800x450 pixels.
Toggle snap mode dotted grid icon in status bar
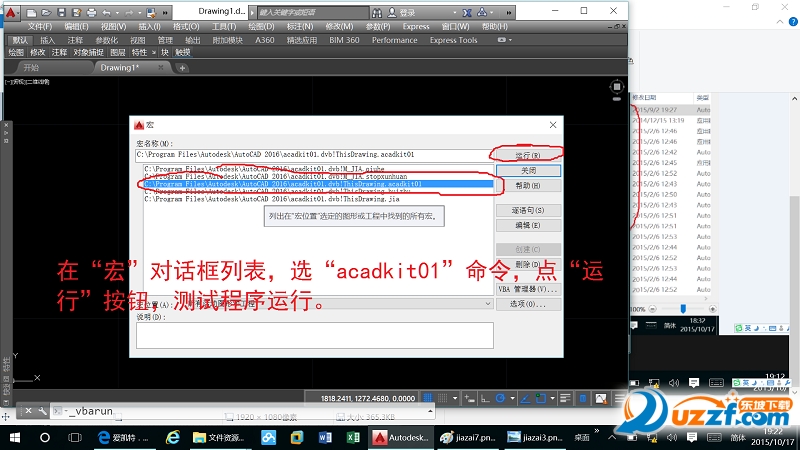tap(442, 398)
